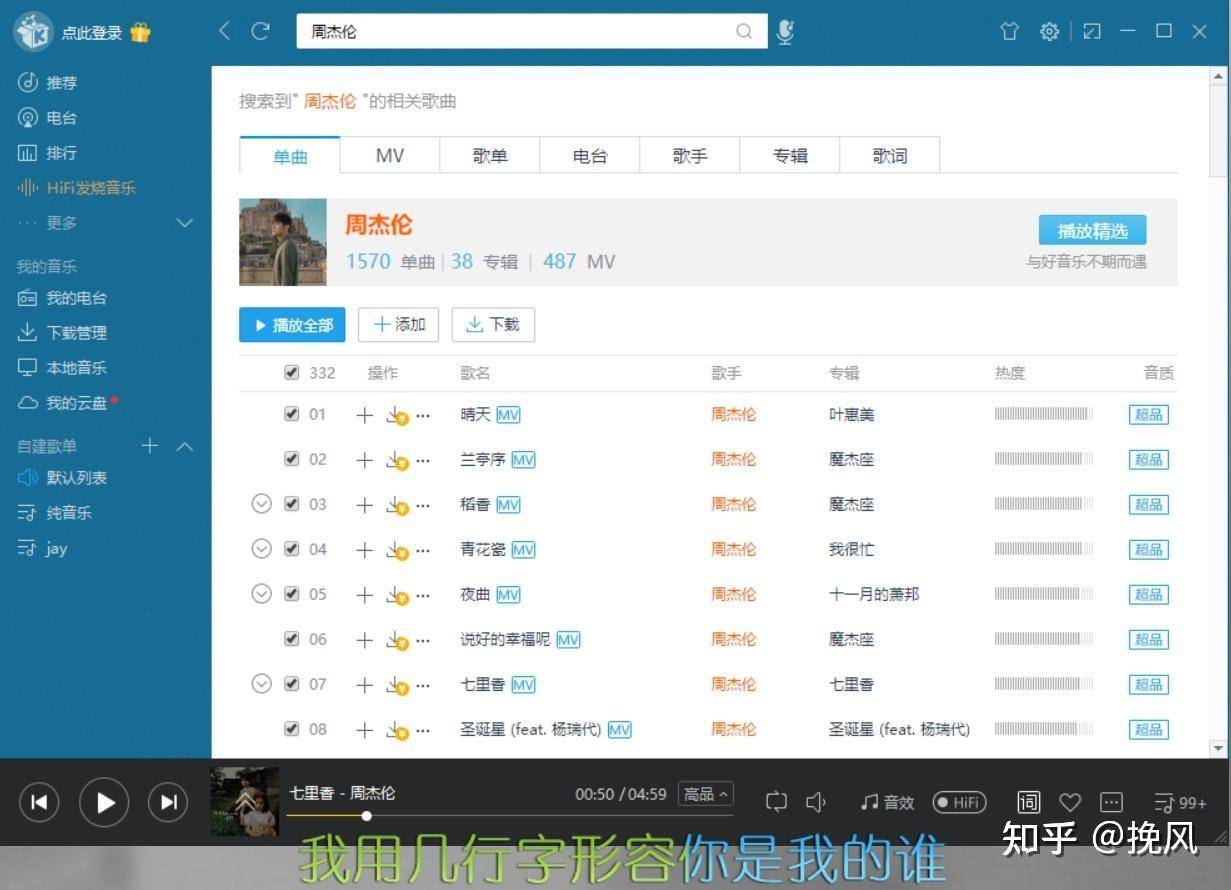Play the previous track
Image resolution: width=1231 pixels, height=890 pixels.
39,802
